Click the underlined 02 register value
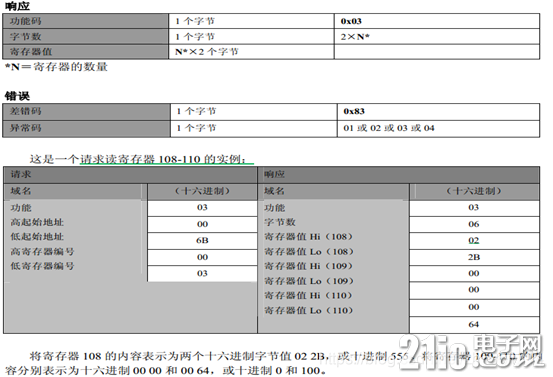Screen dimensions: 553x377 [474, 241]
